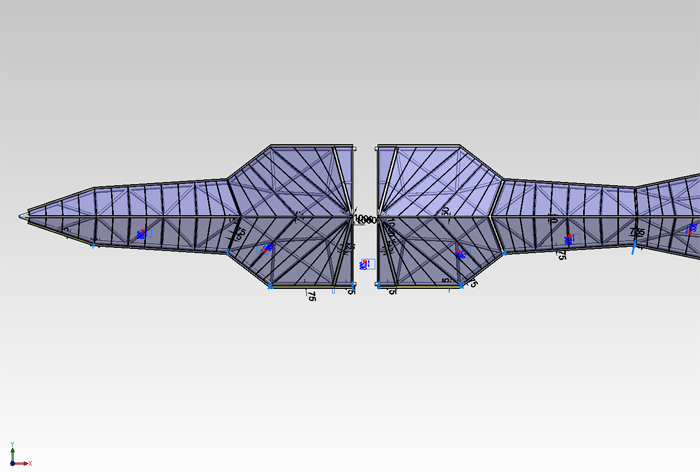Click the overlapping dimension text at center gap

pyautogui.click(x=365, y=219)
